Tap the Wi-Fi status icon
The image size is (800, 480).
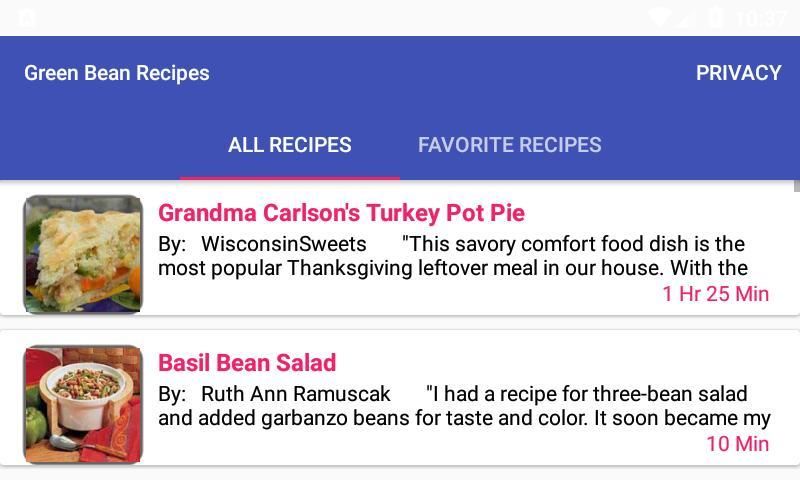tap(659, 18)
